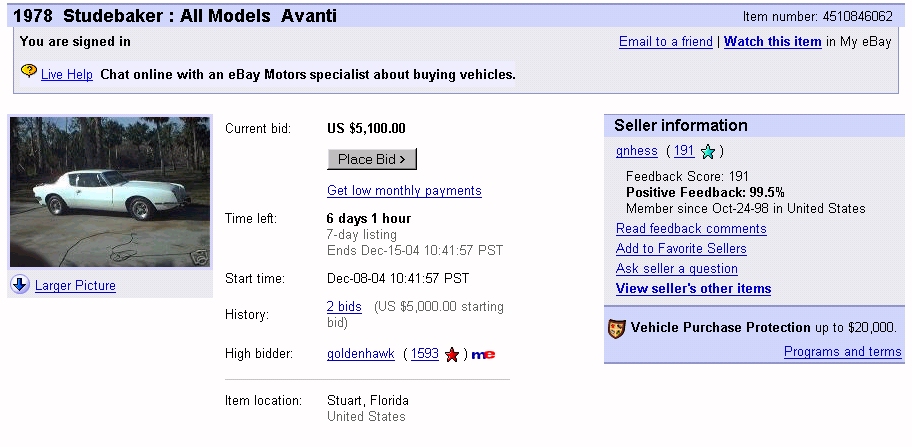Click the seller's turquoise feedback star icon
Screen dimensions: 912x447
[x=708, y=152]
